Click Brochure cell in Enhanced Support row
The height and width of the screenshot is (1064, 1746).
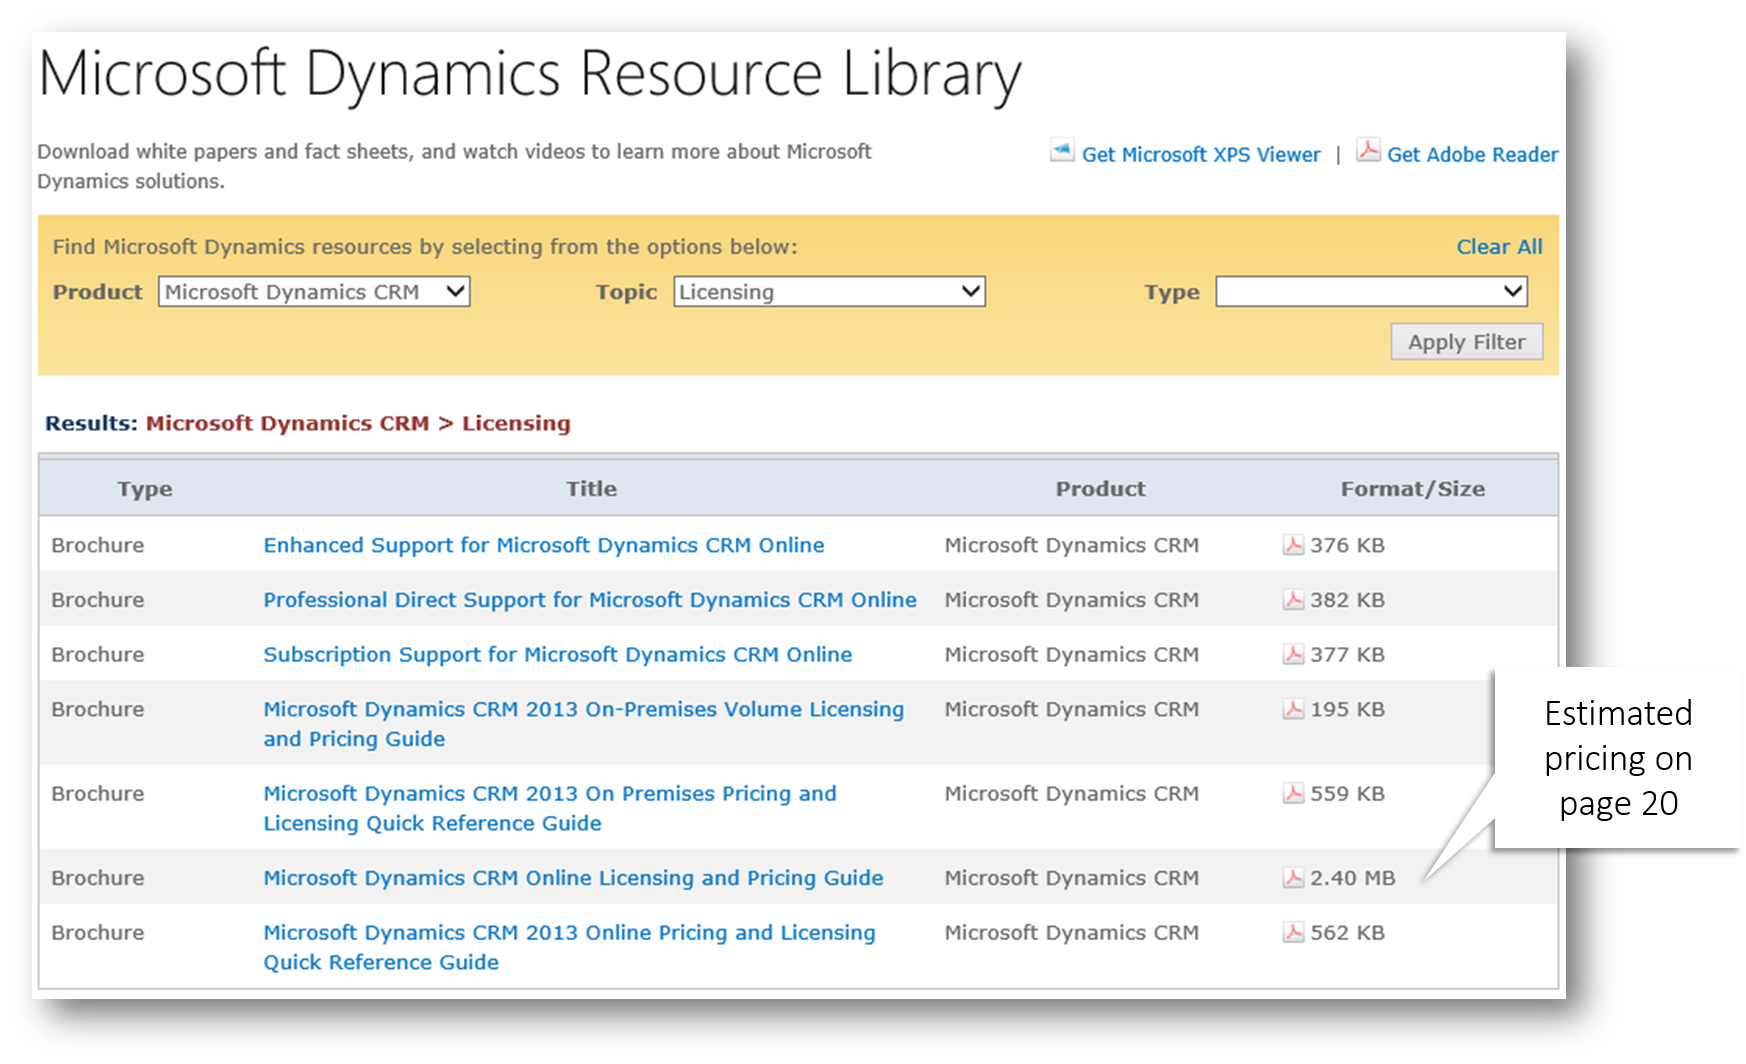click(98, 545)
